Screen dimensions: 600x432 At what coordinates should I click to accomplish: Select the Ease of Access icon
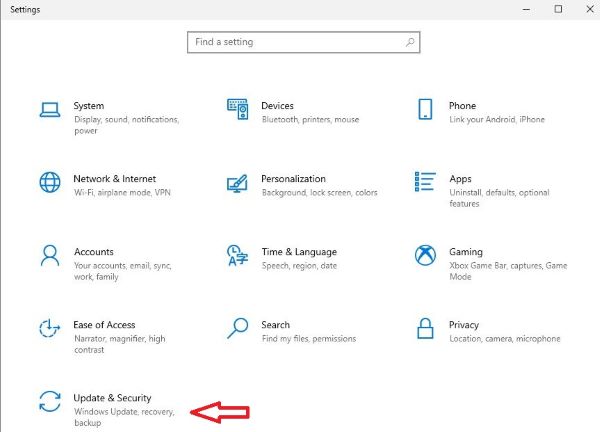point(50,328)
